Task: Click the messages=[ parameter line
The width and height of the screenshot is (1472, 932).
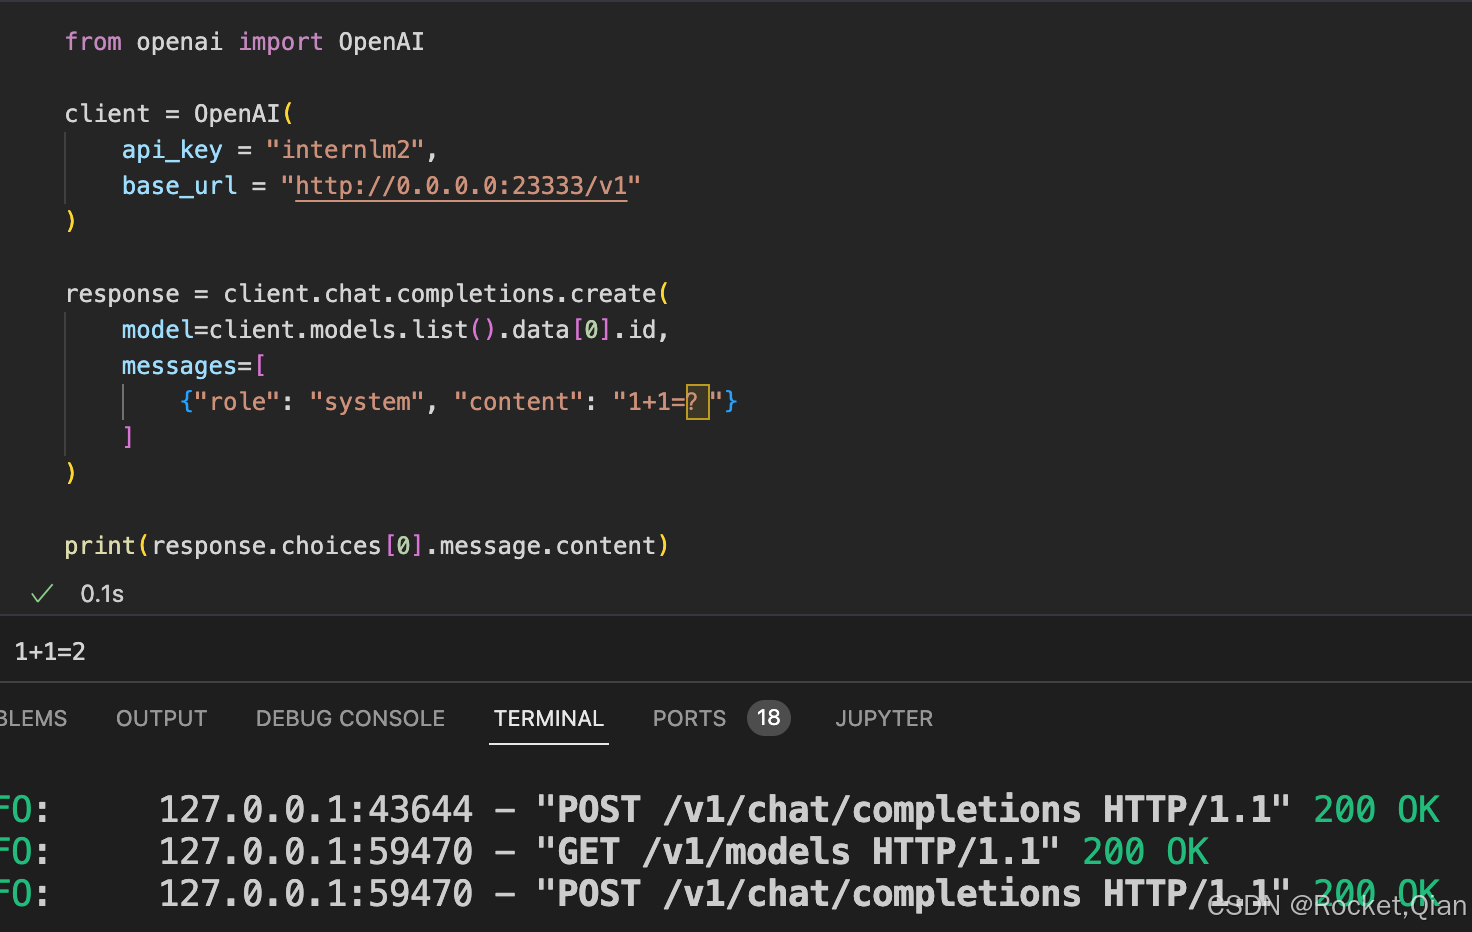Action: tap(194, 366)
